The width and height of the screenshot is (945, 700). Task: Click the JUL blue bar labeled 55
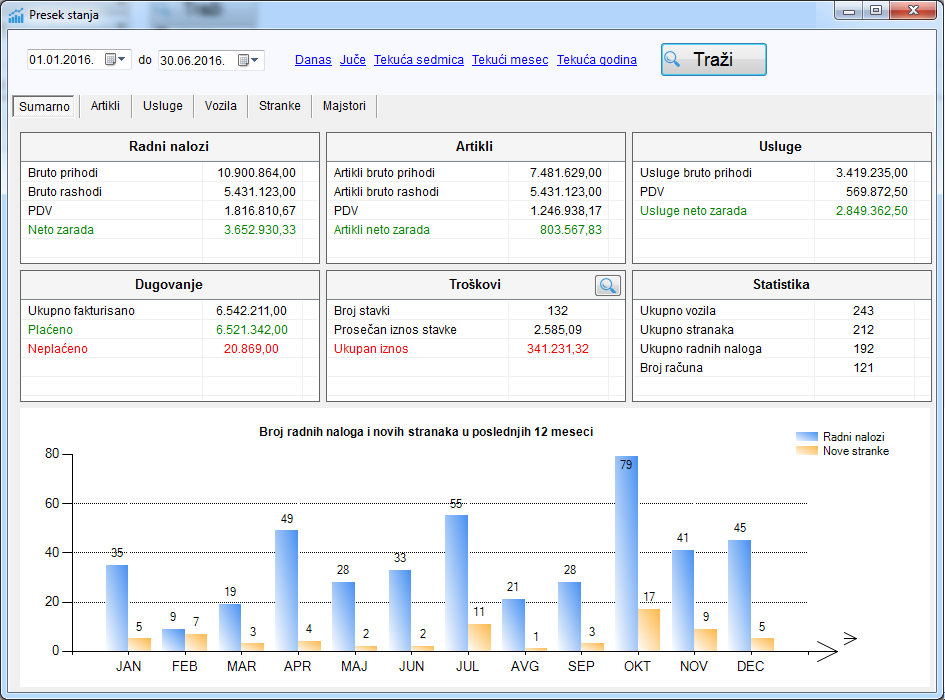click(456, 583)
